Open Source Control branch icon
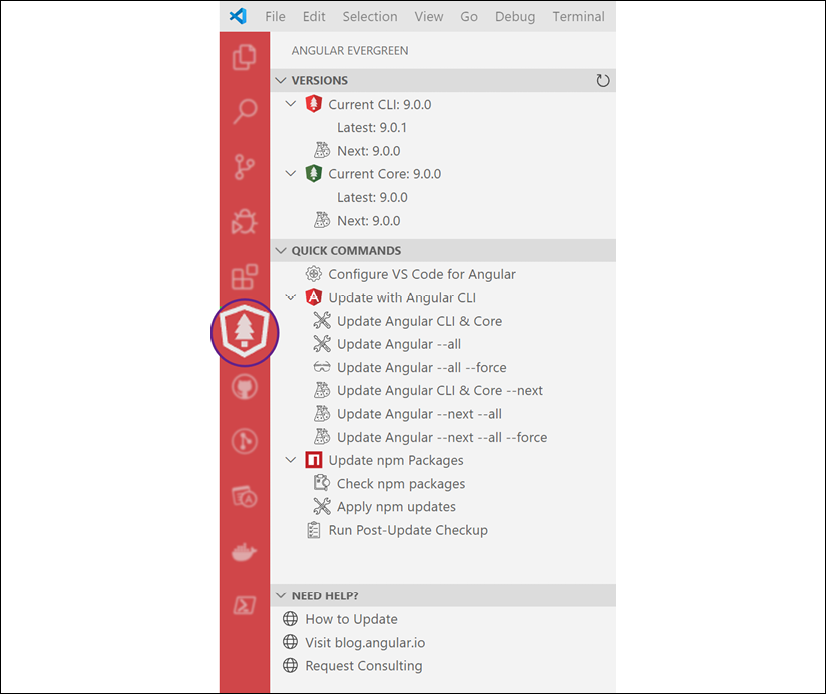The image size is (826, 694). click(x=244, y=167)
